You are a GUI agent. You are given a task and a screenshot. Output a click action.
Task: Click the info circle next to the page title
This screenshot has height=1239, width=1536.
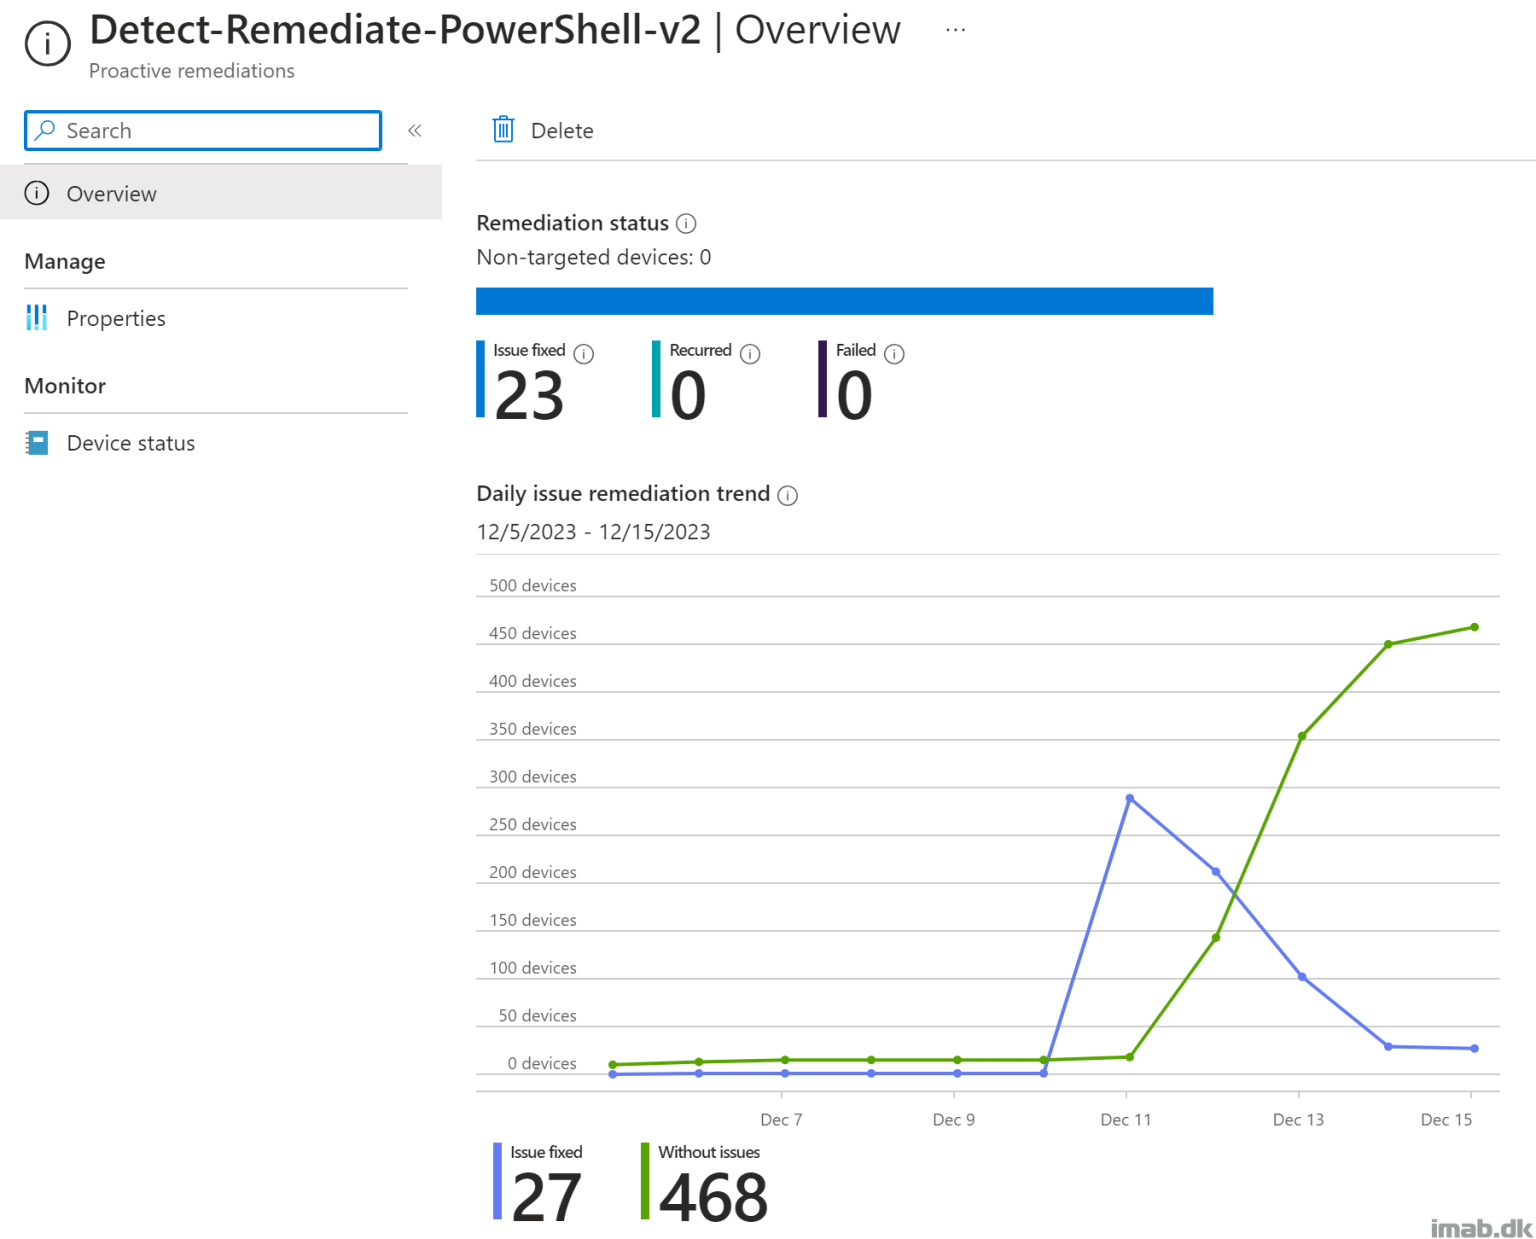(47, 41)
